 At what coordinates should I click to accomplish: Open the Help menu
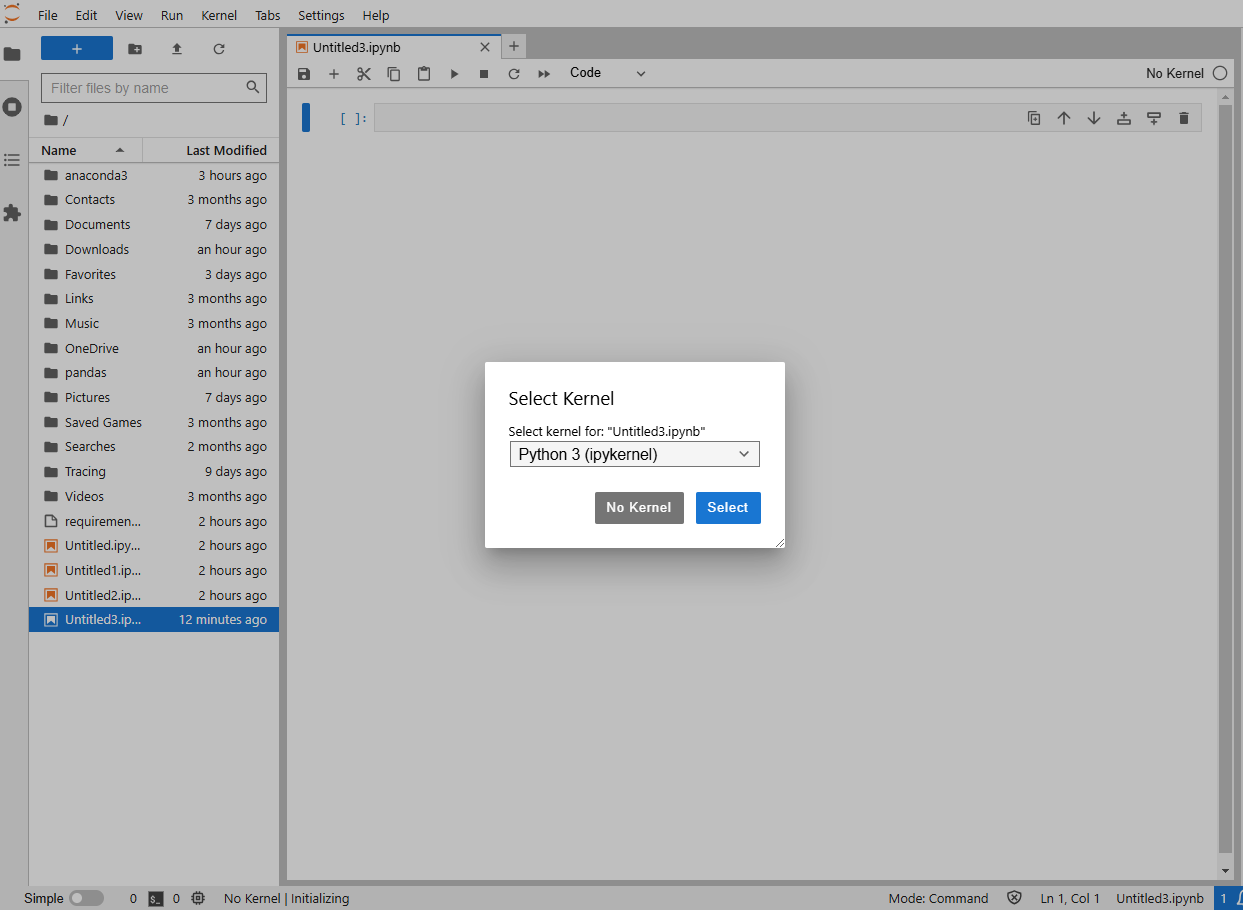coord(376,15)
